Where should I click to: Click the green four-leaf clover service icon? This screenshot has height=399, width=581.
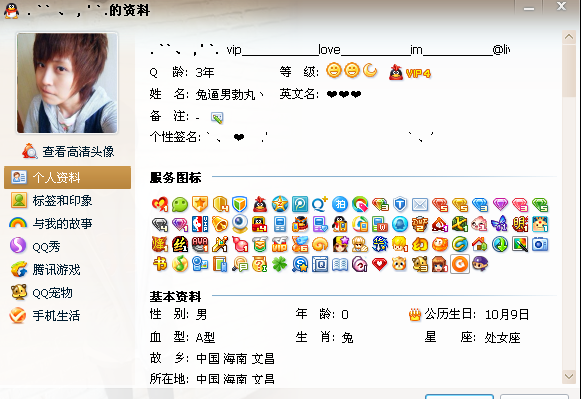(280, 265)
